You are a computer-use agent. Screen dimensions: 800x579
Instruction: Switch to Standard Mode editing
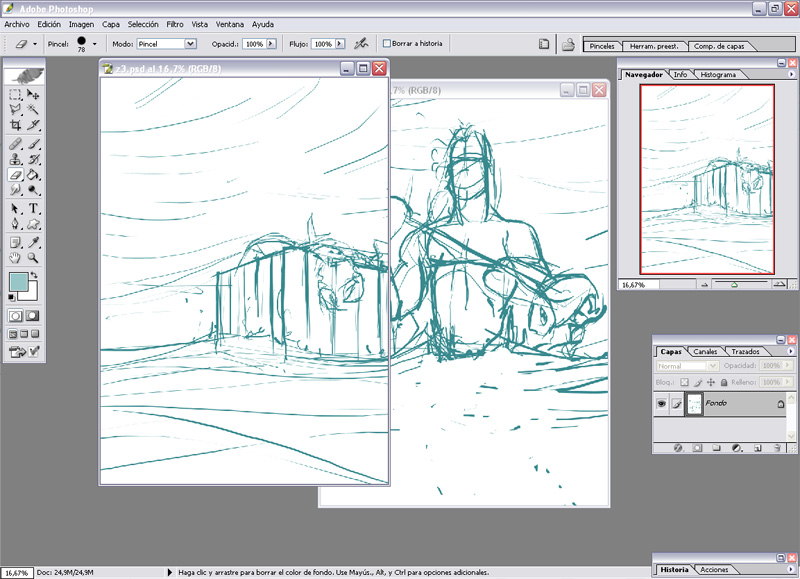tap(15, 316)
